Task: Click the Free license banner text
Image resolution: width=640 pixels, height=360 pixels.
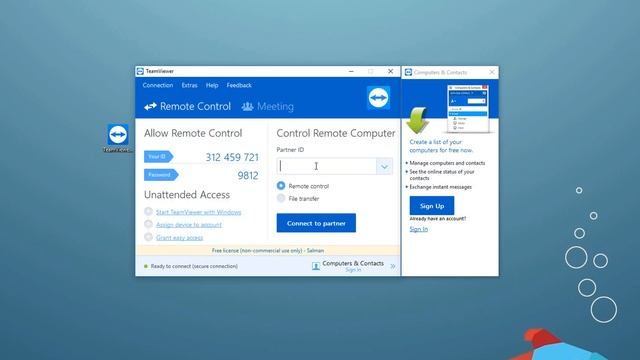Action: pos(268,251)
